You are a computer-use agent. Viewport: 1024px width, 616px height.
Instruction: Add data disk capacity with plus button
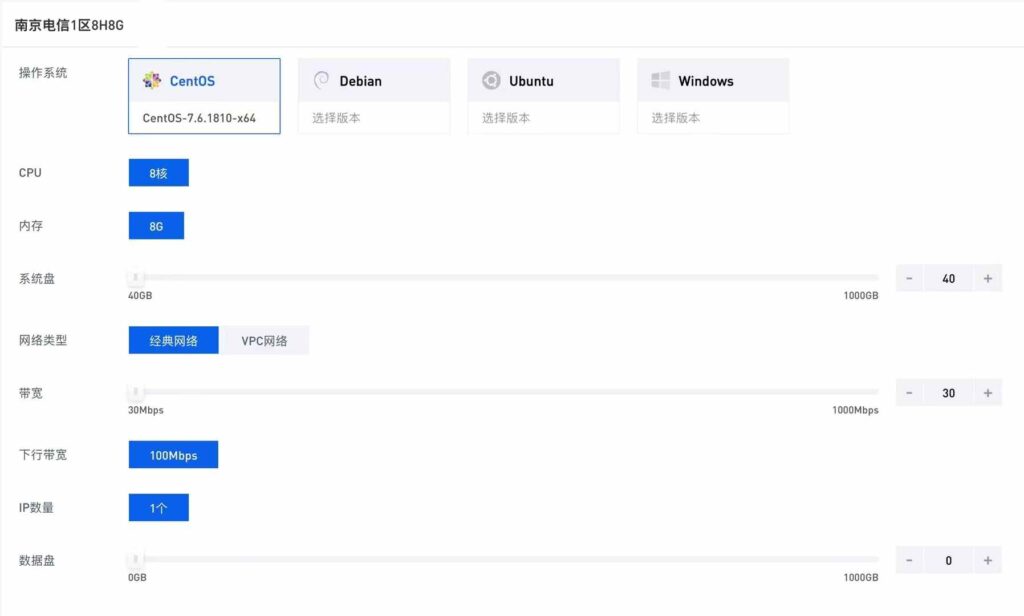tap(987, 561)
